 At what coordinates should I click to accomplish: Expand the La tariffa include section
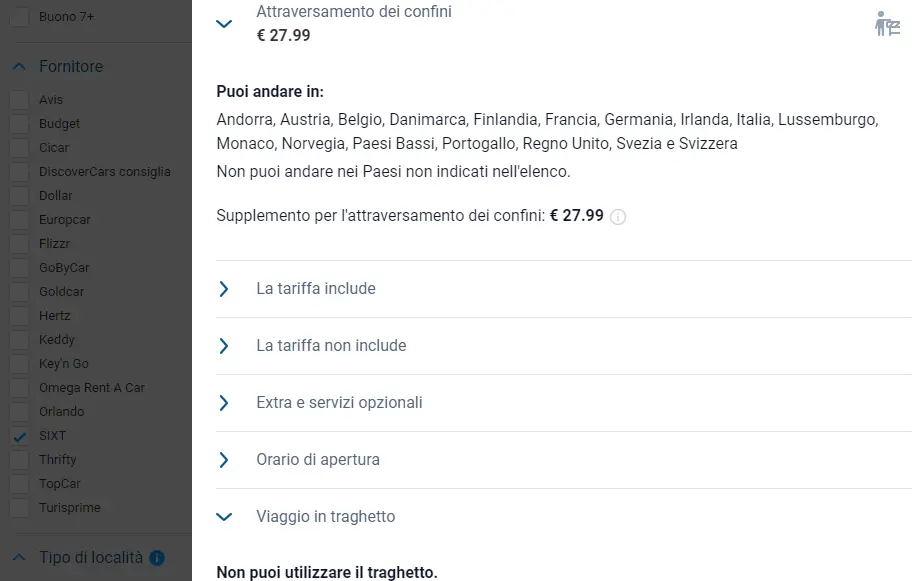(x=225, y=289)
